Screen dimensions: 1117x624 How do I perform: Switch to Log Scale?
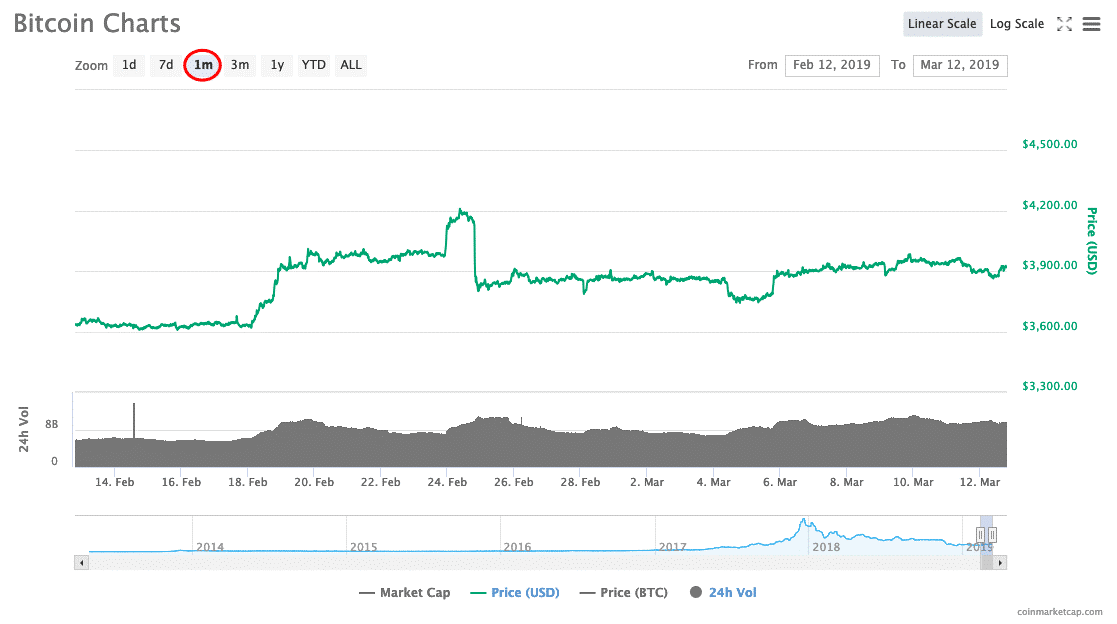tap(1017, 24)
